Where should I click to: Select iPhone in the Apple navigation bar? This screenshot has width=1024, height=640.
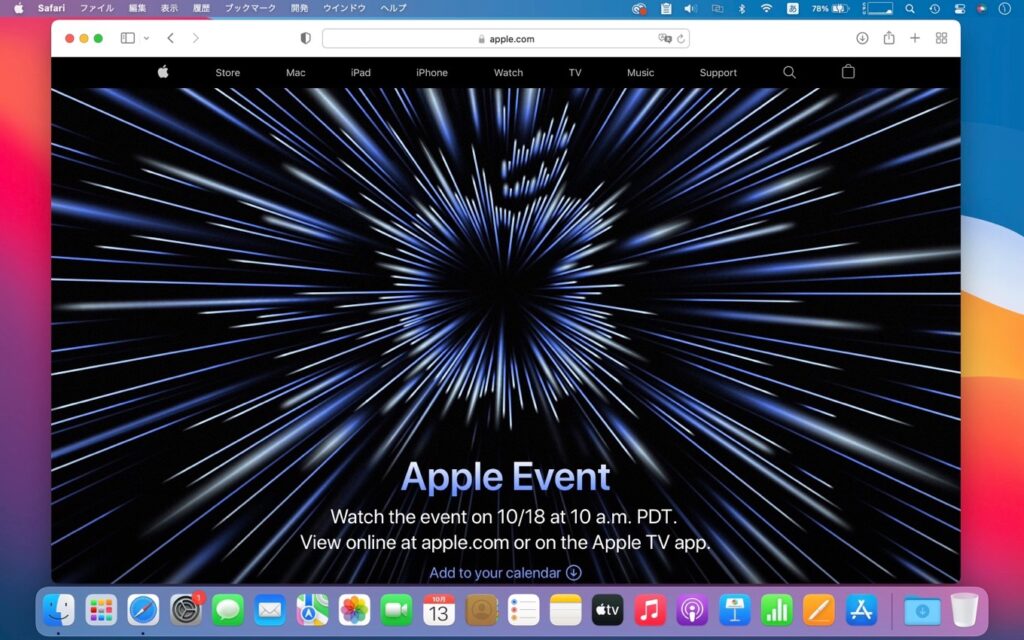click(431, 72)
